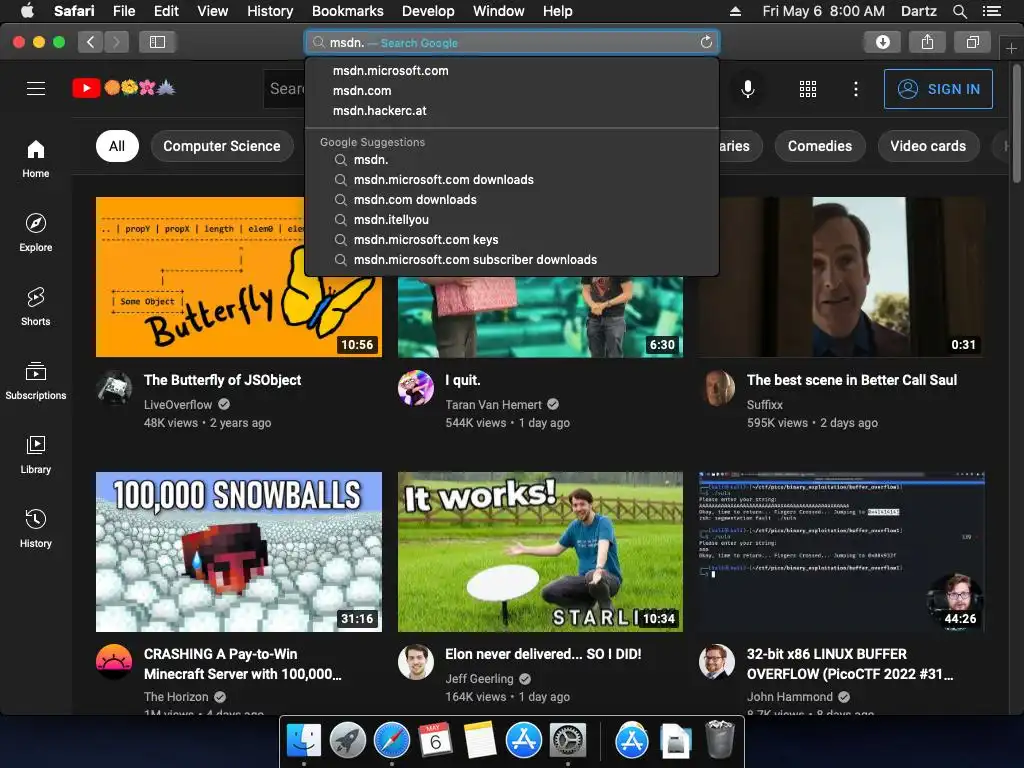Open the Window menu
Screen dimensions: 1024x768
pyautogui.click(x=498, y=11)
